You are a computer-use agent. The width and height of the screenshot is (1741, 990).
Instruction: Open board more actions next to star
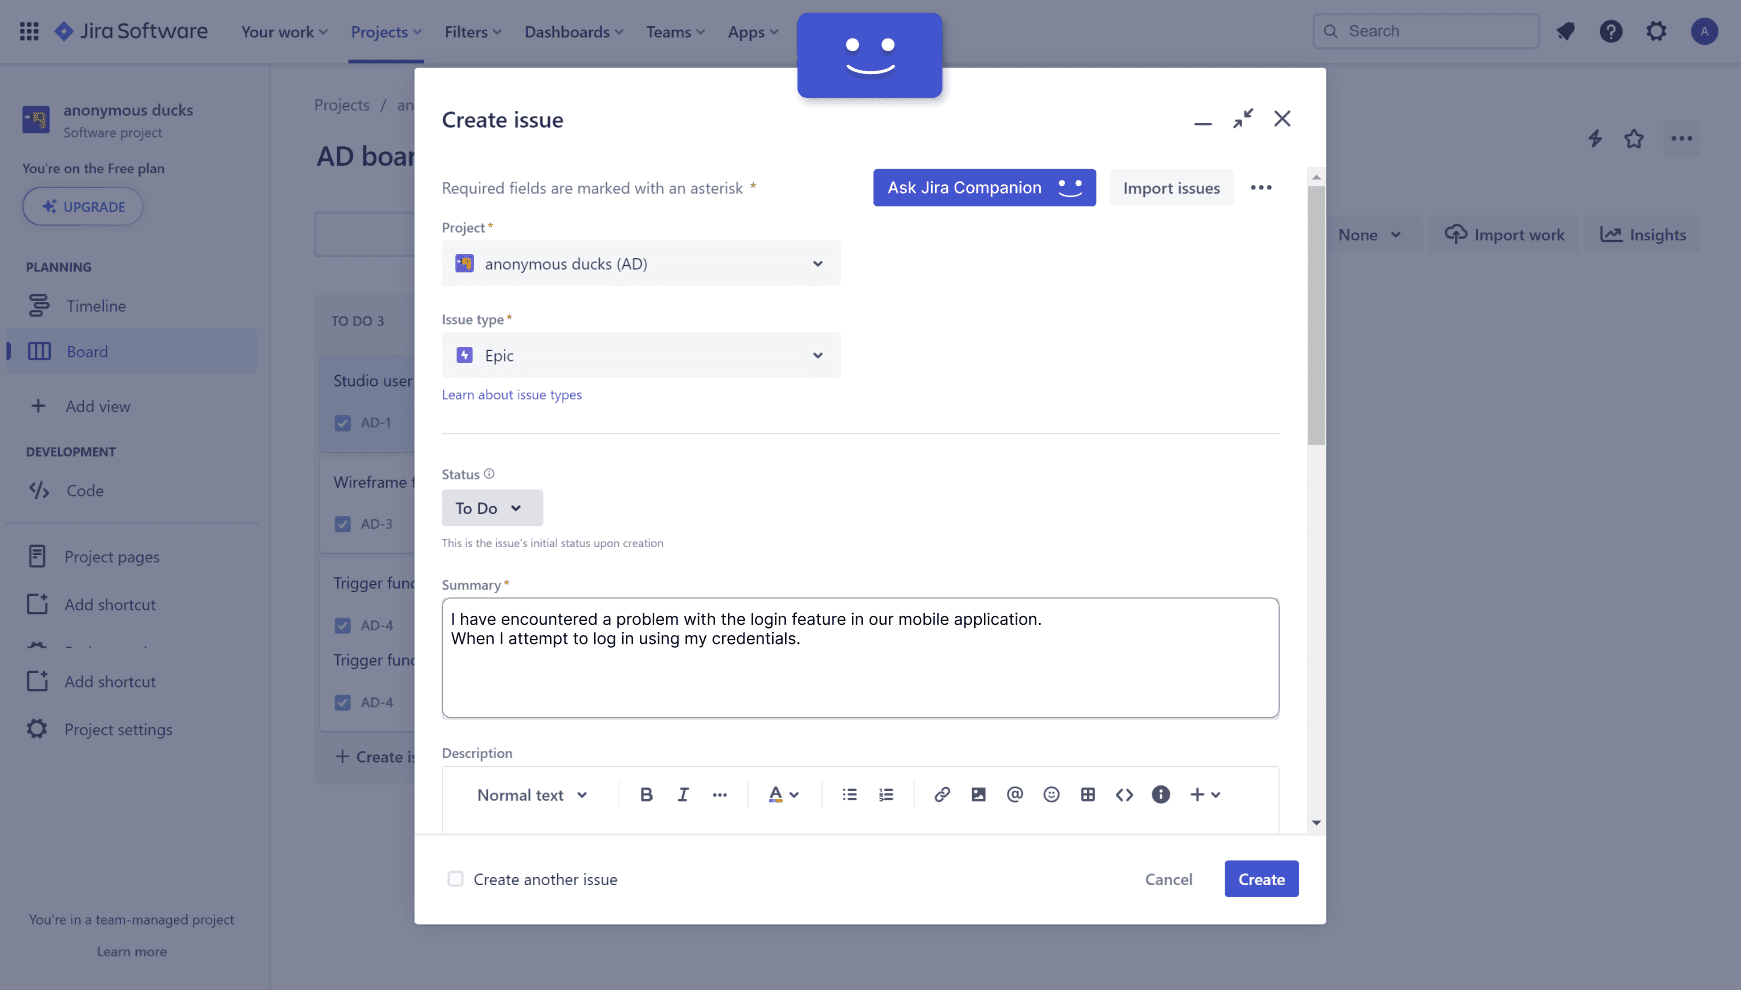tap(1682, 139)
